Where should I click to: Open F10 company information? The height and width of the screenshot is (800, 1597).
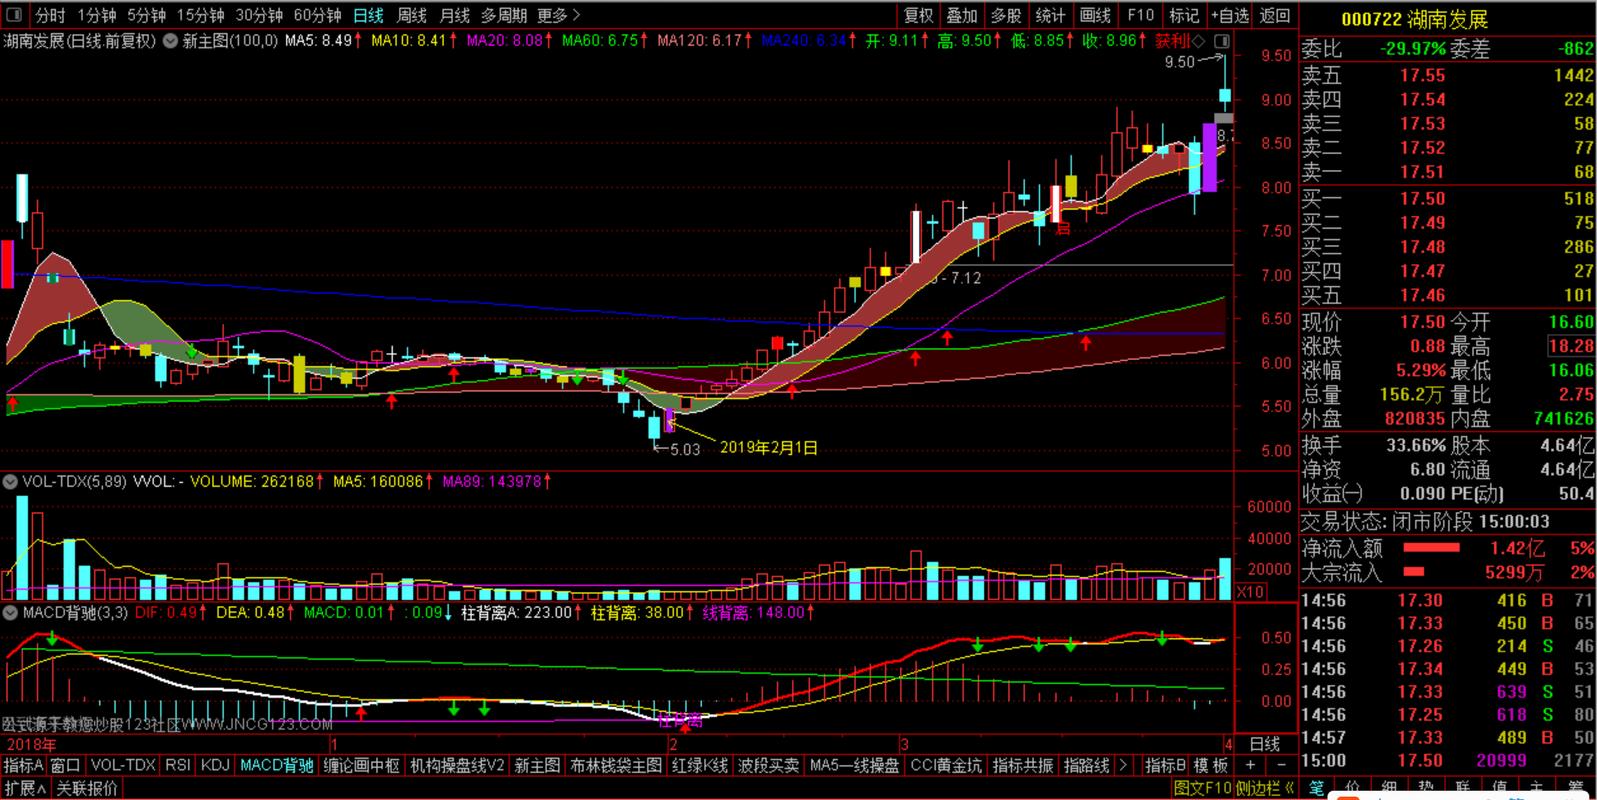tap(1140, 16)
